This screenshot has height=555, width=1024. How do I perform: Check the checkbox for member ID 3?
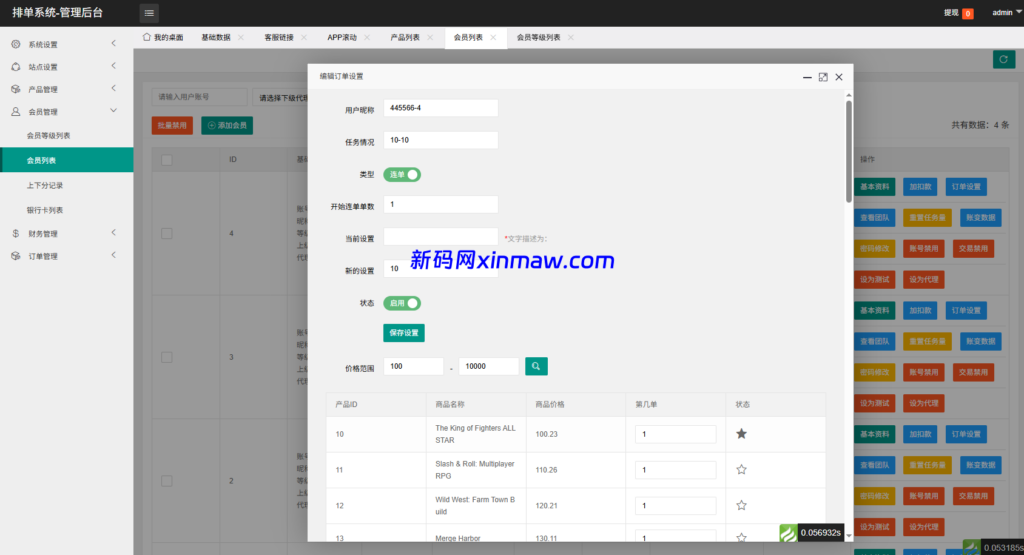point(167,357)
